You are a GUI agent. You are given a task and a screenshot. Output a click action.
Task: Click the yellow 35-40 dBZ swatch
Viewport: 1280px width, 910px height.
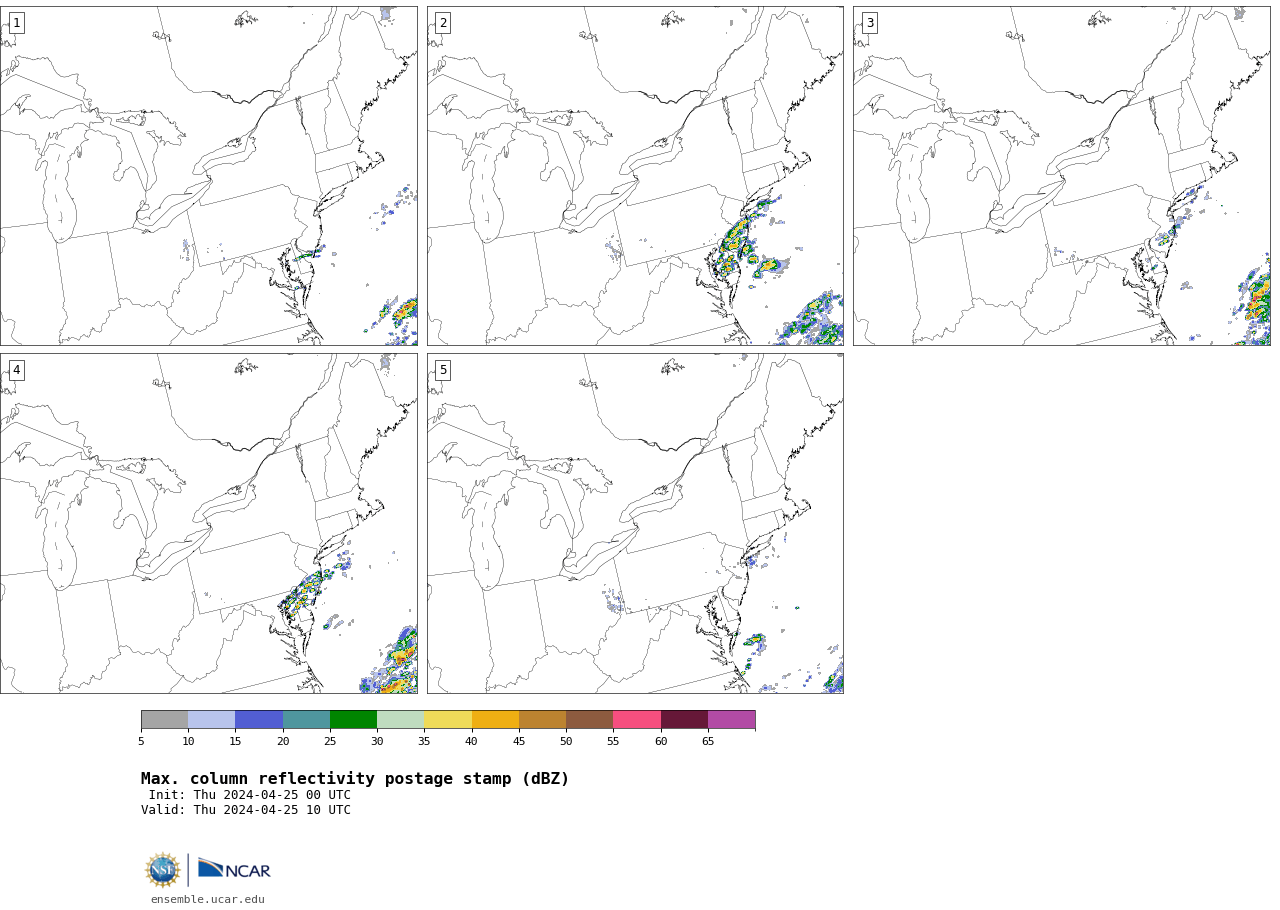(x=448, y=720)
